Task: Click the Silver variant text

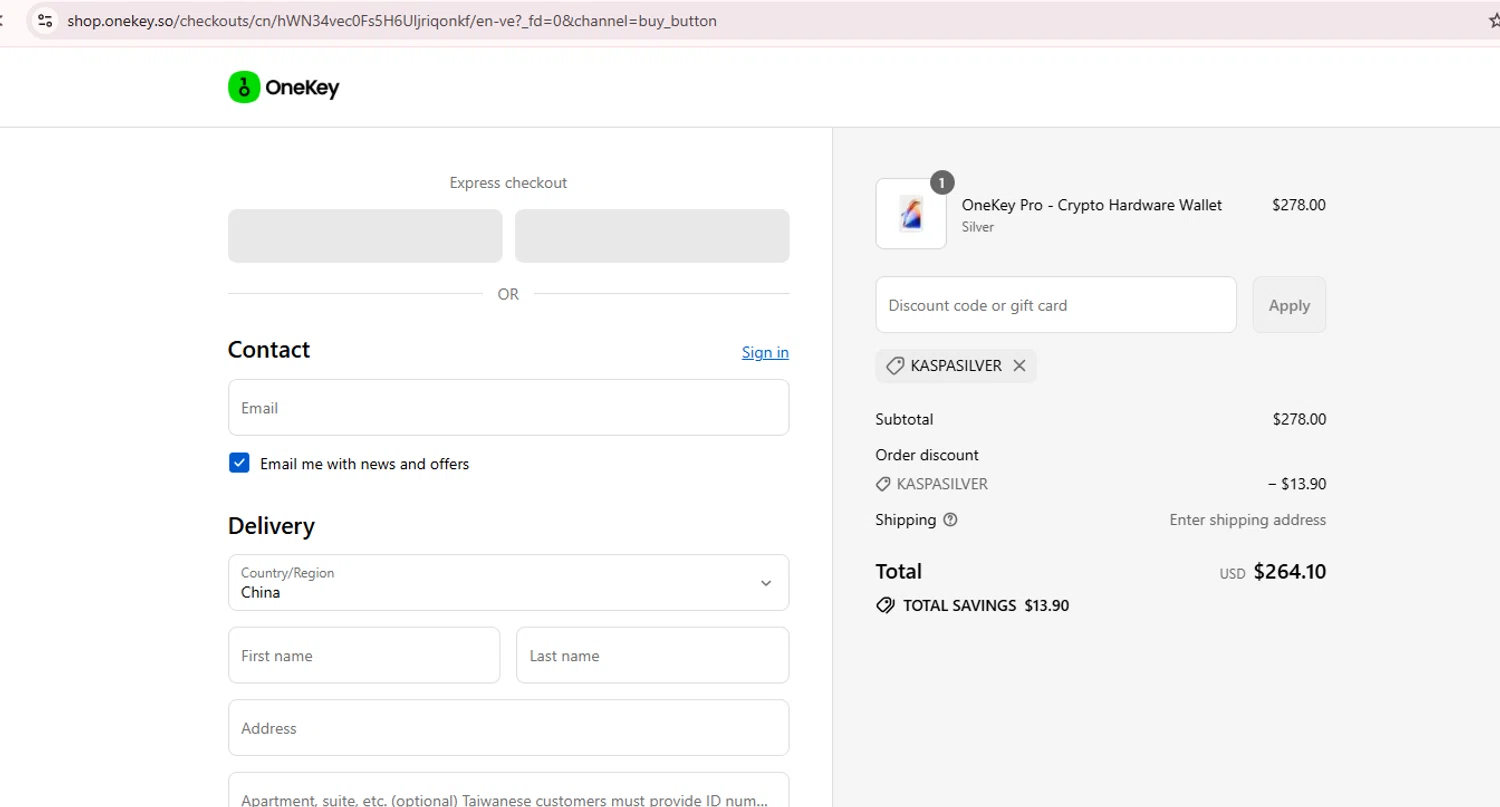Action: 978,227
